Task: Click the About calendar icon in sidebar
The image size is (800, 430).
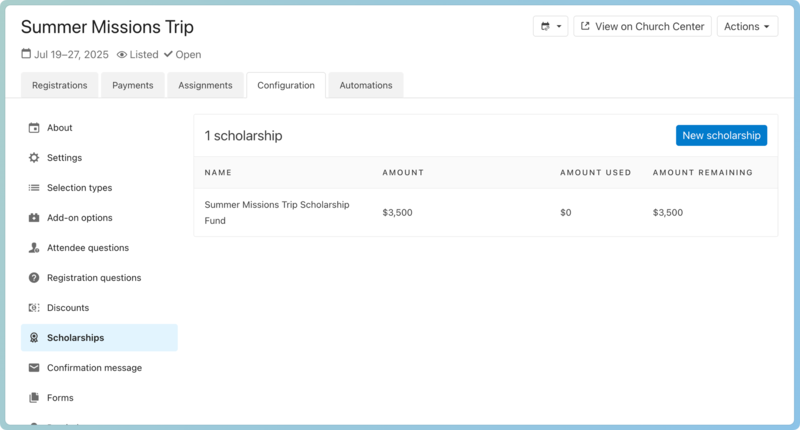Action: tap(34, 128)
